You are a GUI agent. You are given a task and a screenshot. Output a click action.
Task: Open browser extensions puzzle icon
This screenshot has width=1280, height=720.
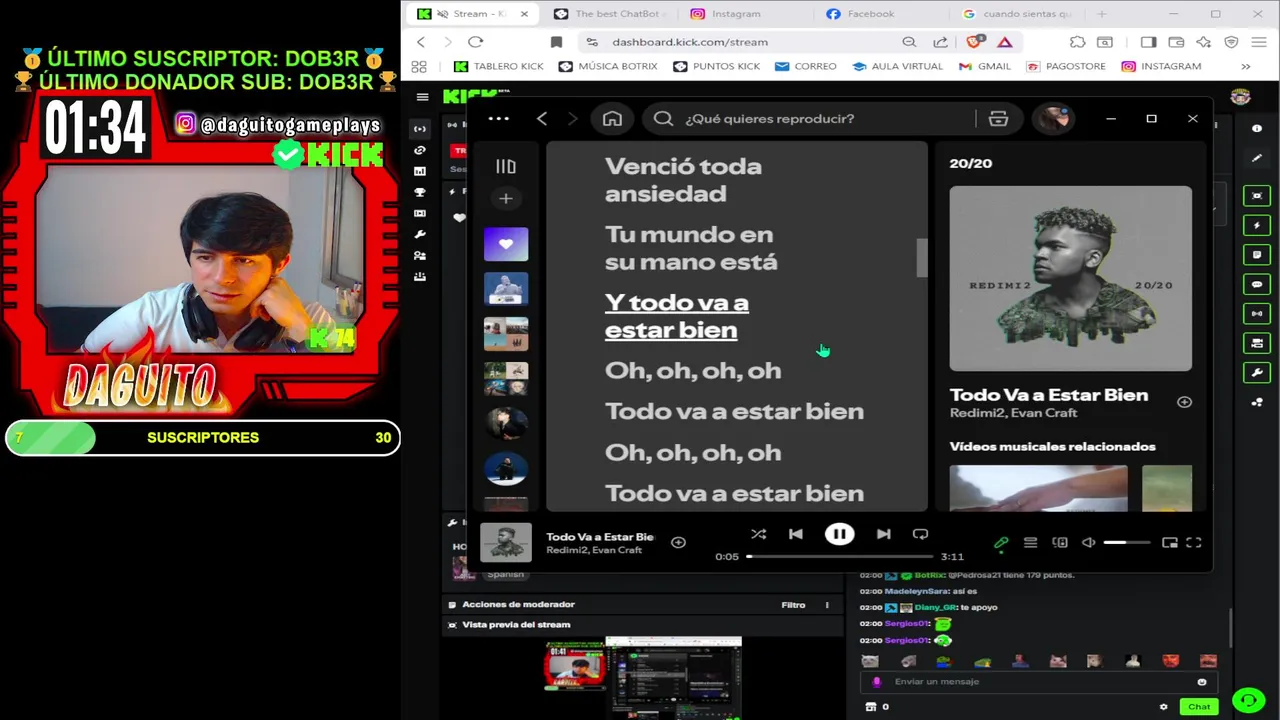(x=1077, y=42)
